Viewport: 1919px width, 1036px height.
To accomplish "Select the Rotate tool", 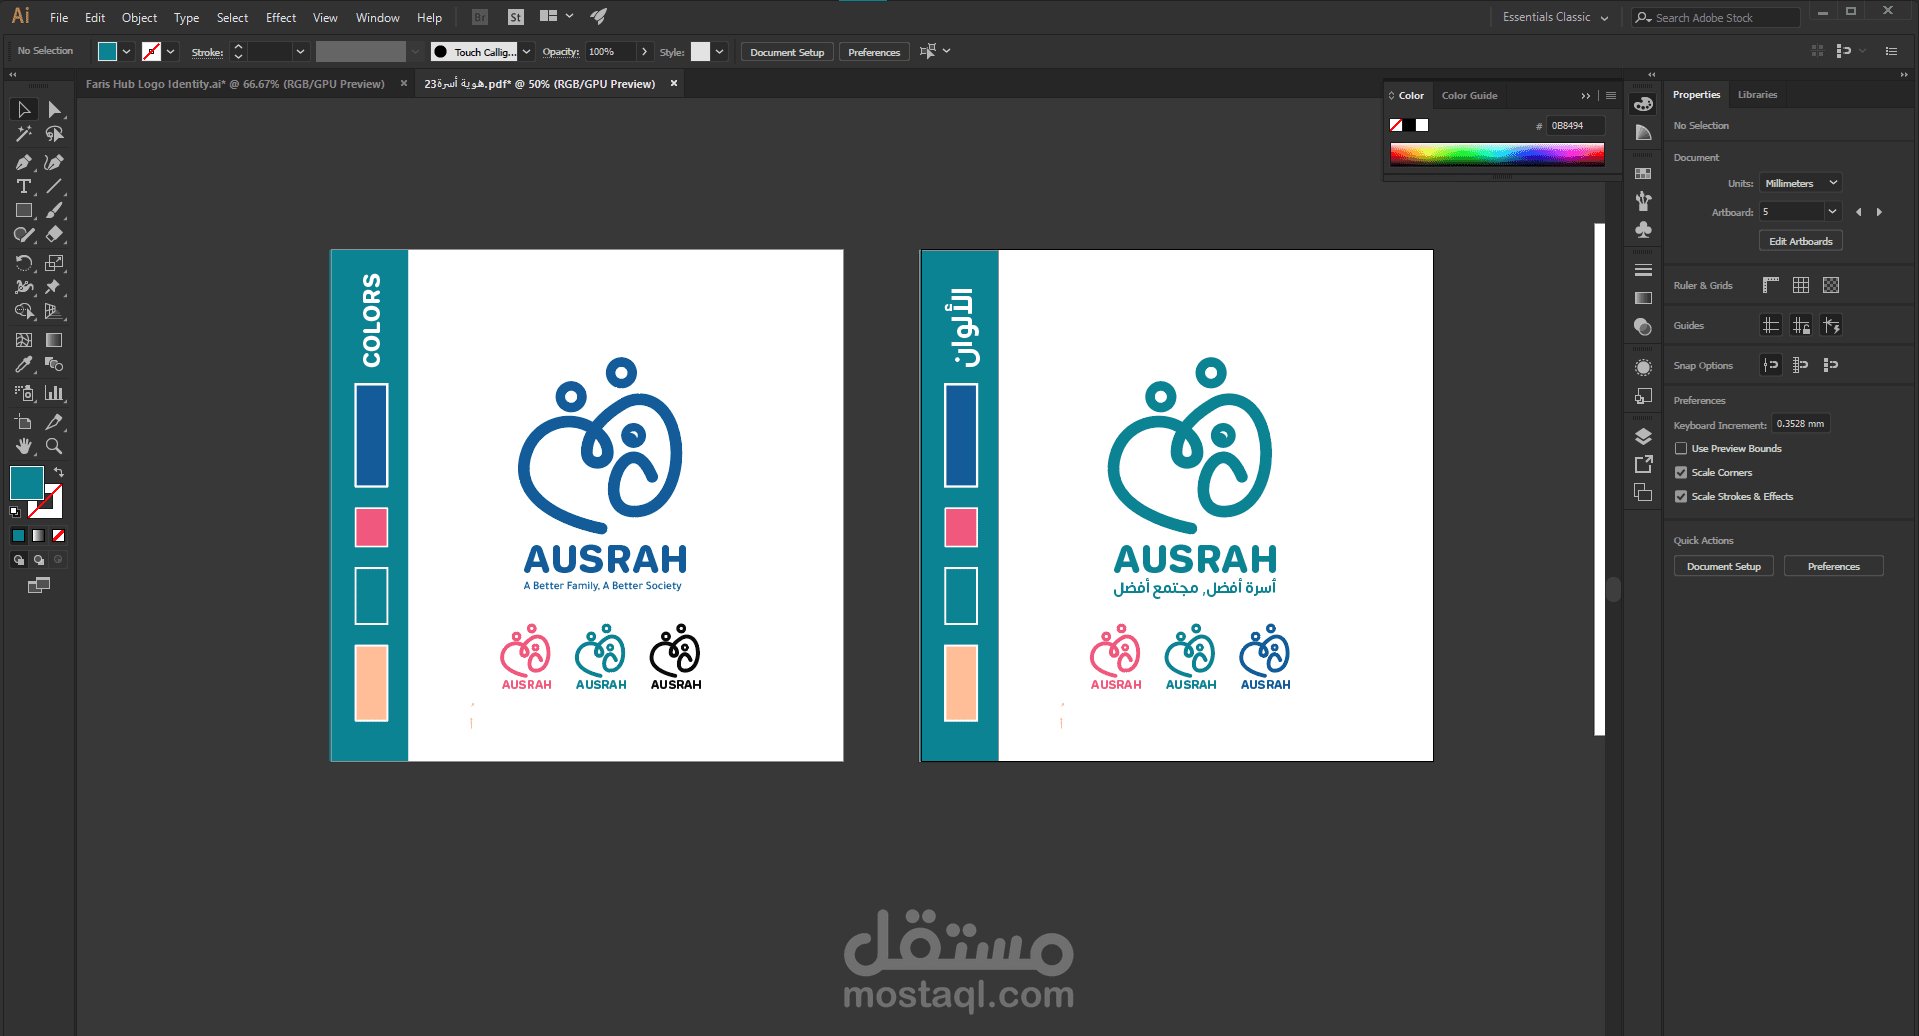I will pos(24,263).
